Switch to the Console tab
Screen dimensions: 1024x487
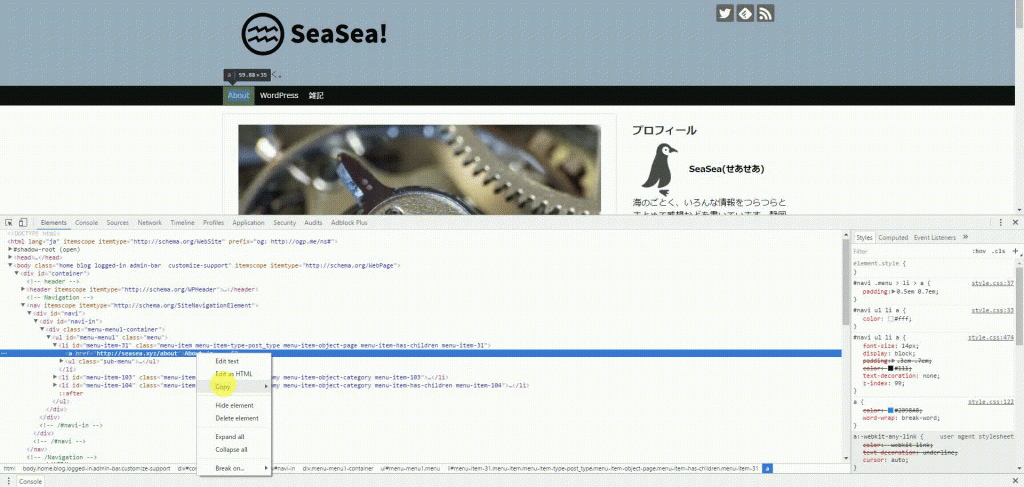point(86,223)
